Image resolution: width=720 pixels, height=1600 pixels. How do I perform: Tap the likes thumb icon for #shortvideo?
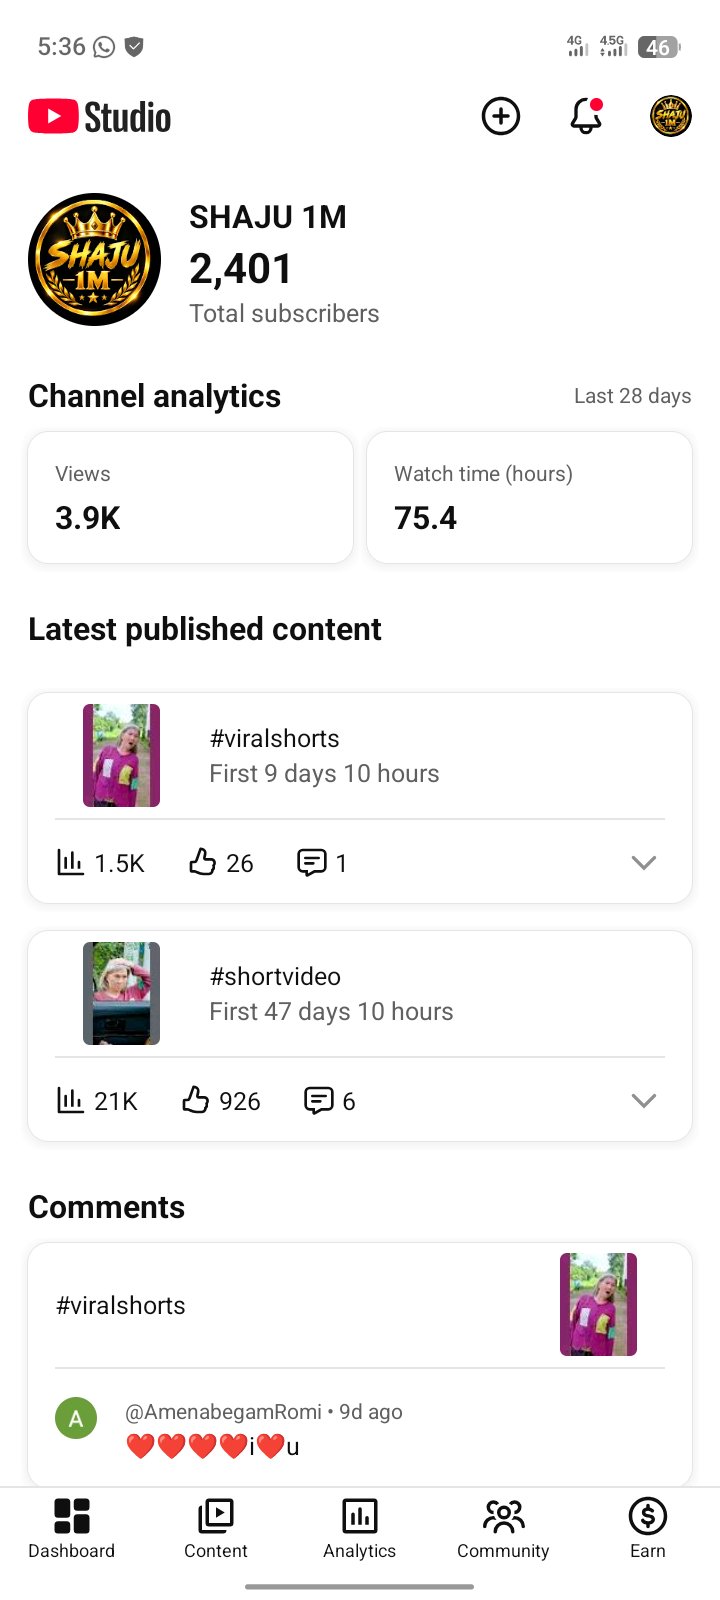195,1100
